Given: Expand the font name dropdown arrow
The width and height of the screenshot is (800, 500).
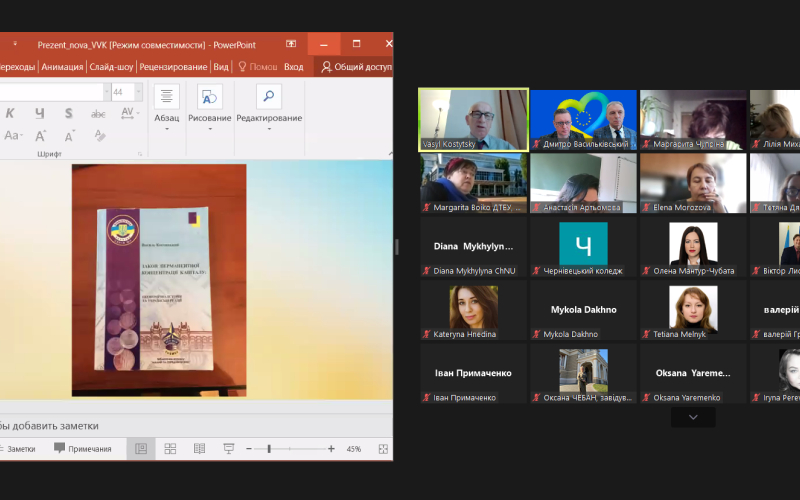Looking at the screenshot, I should tap(107, 92).
